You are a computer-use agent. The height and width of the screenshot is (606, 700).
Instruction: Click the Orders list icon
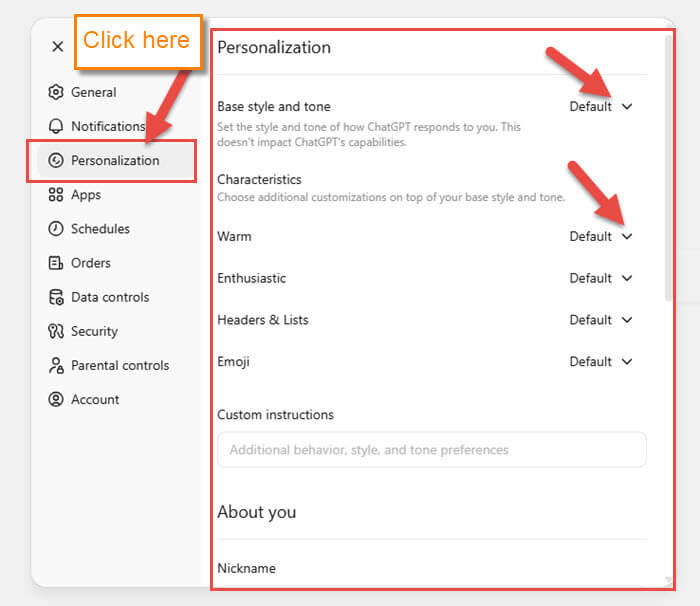click(56, 263)
